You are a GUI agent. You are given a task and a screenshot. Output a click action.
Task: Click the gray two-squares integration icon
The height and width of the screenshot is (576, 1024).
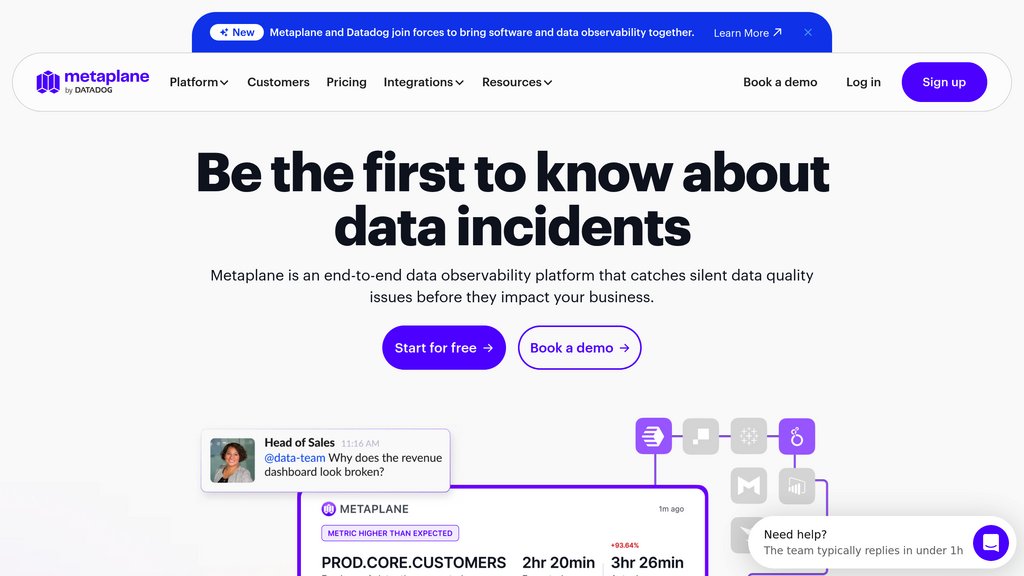coord(701,436)
